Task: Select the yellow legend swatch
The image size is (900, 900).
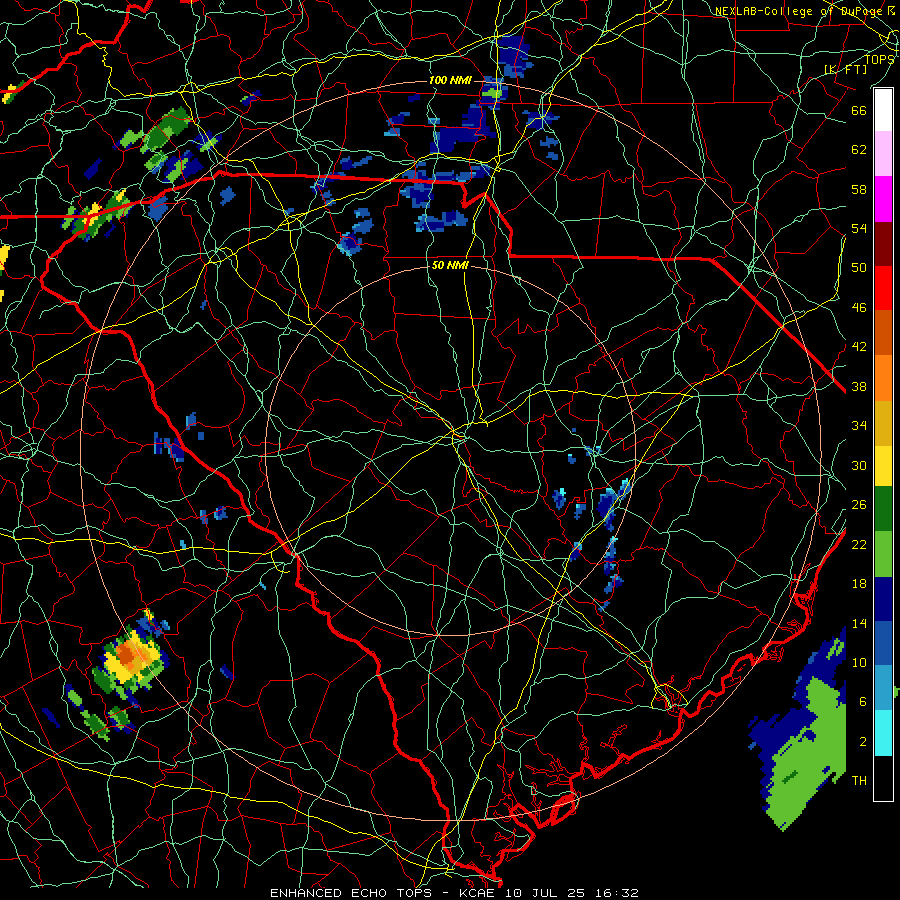Action: tap(883, 465)
